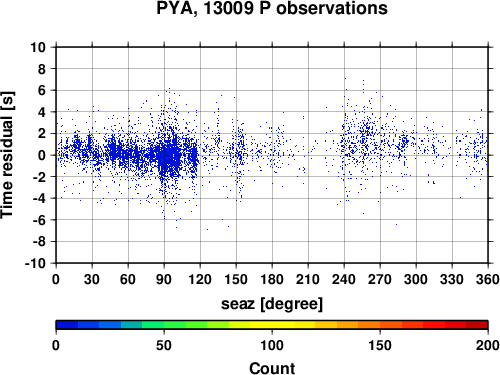Click the colorbar tick label 200
Image resolution: width=500 pixels, height=375 pixels.
(x=488, y=345)
